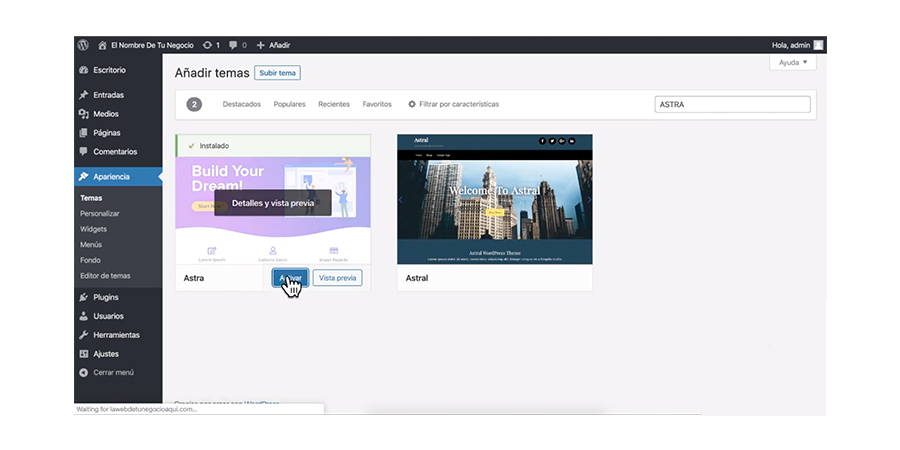Open the Personalizar submenu item
Viewport: 900px width, 450px height.
pyautogui.click(x=100, y=214)
